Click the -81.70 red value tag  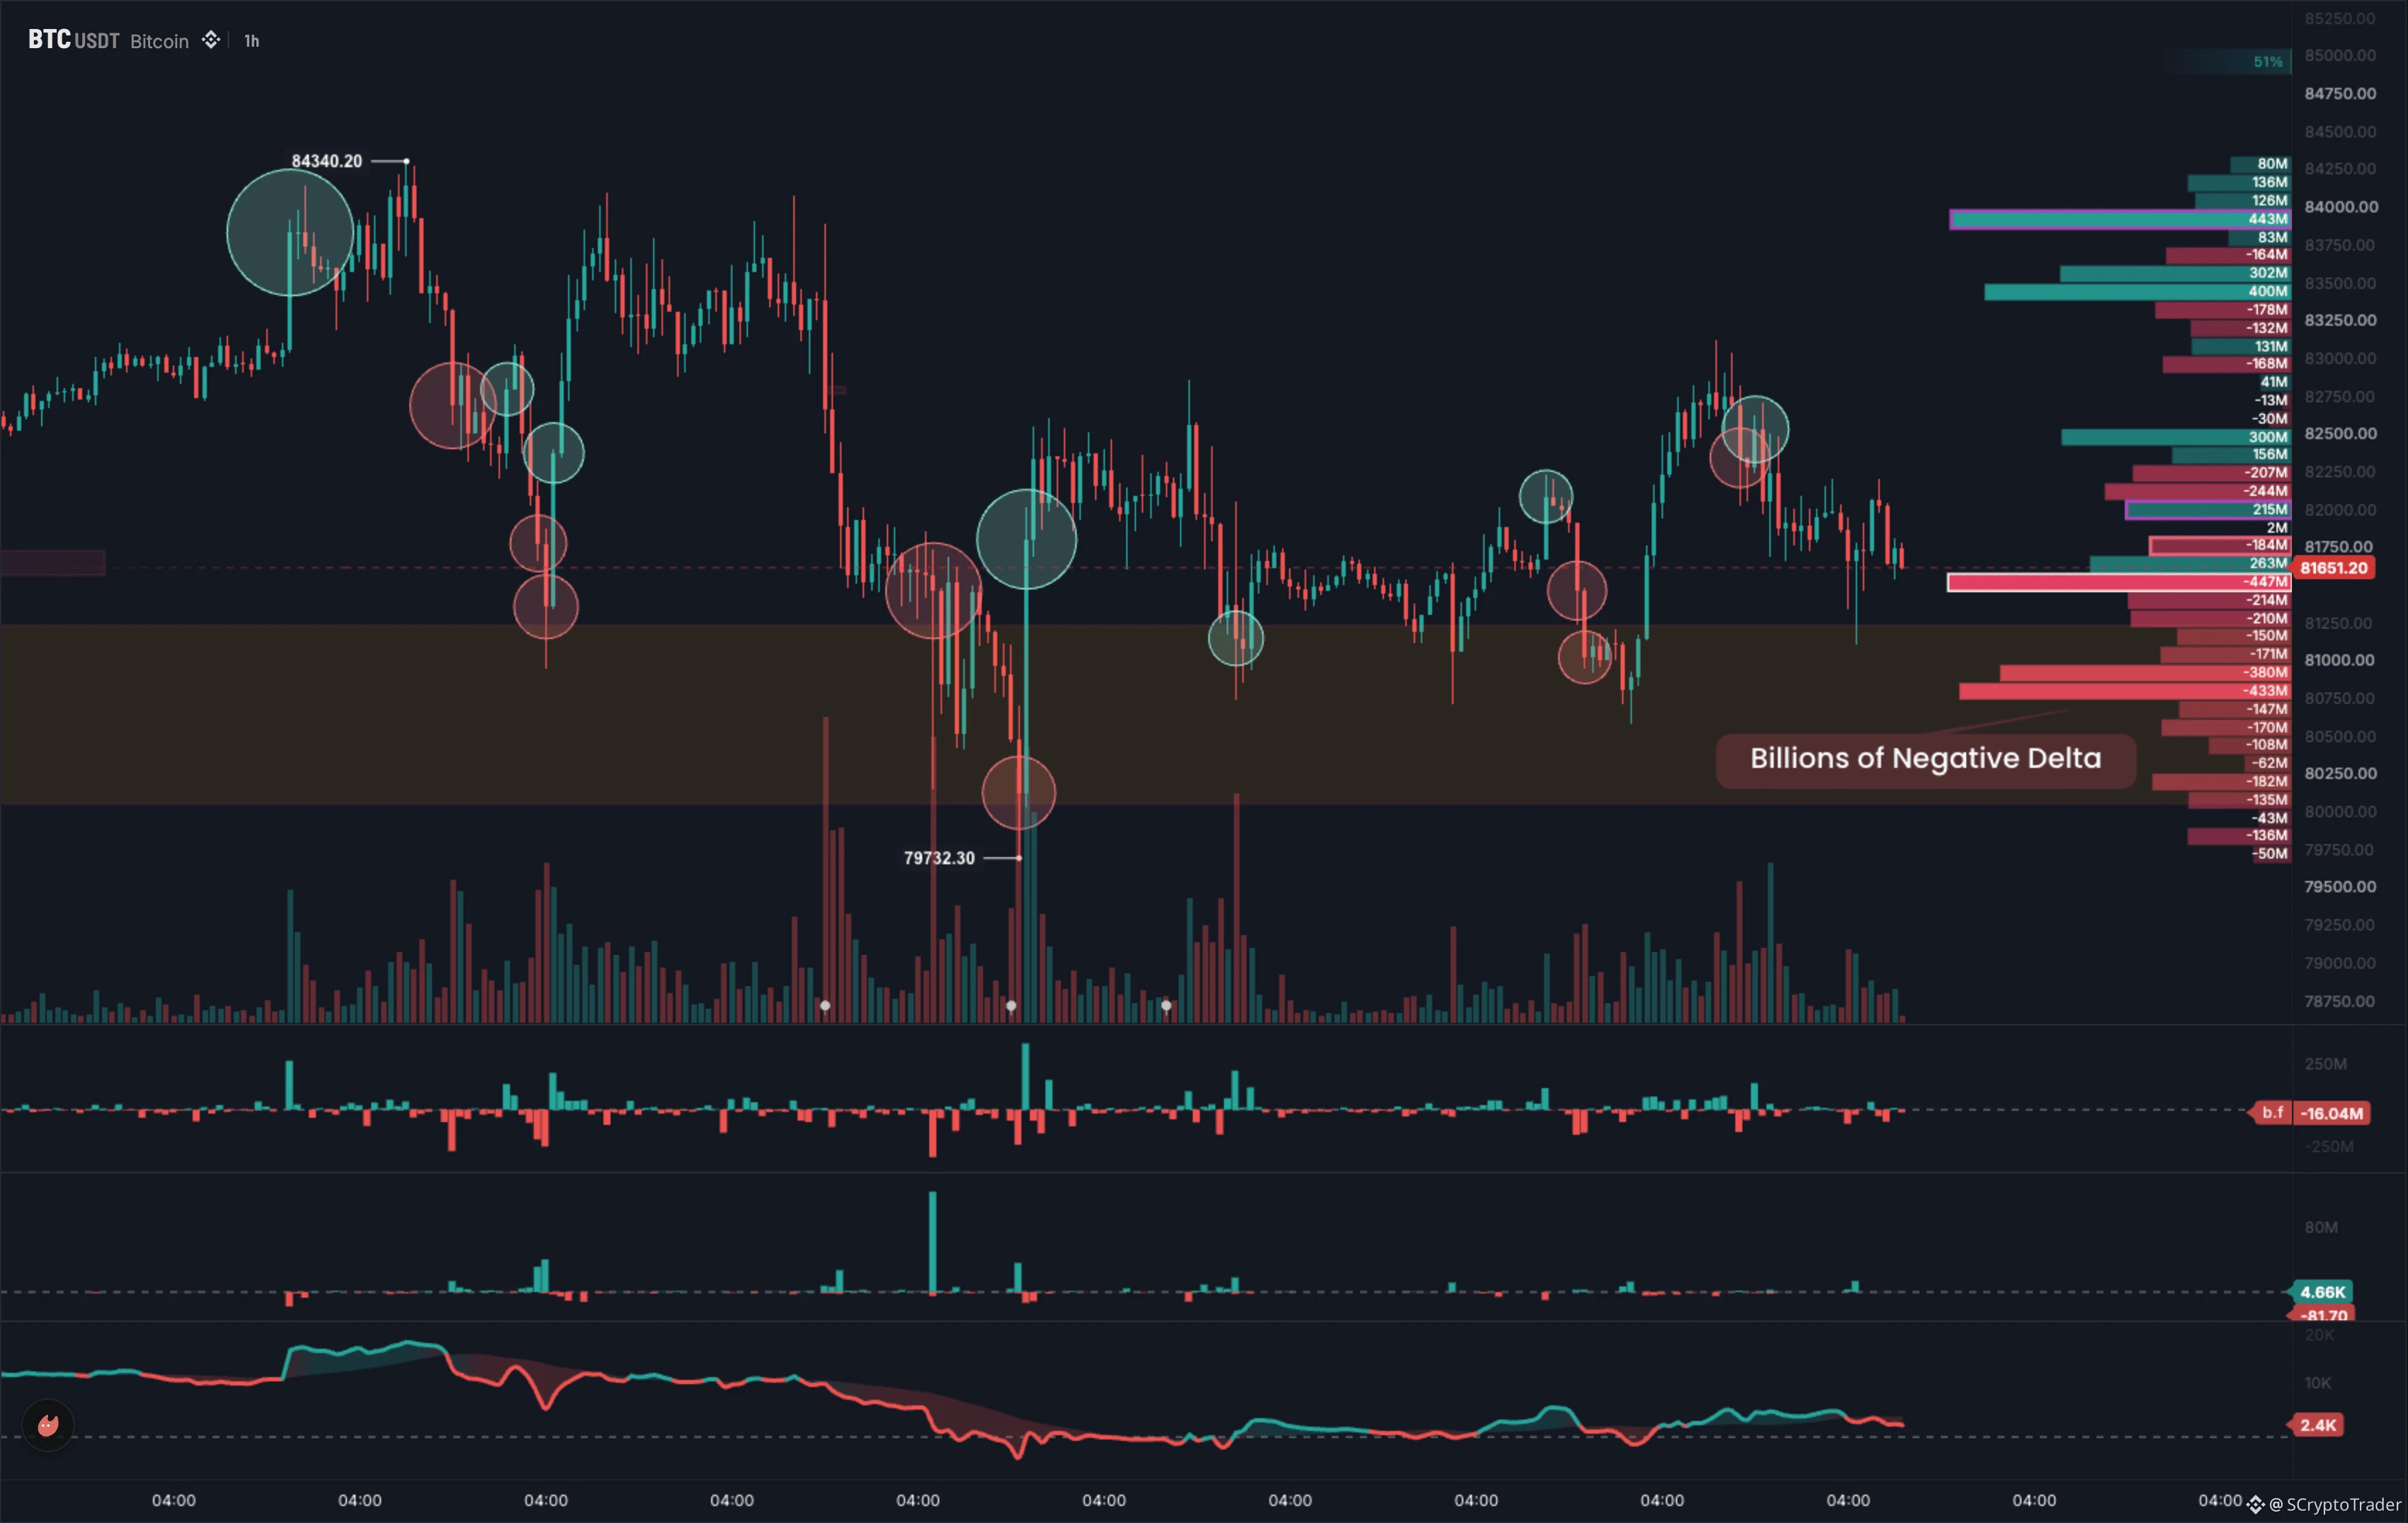tap(2324, 1315)
